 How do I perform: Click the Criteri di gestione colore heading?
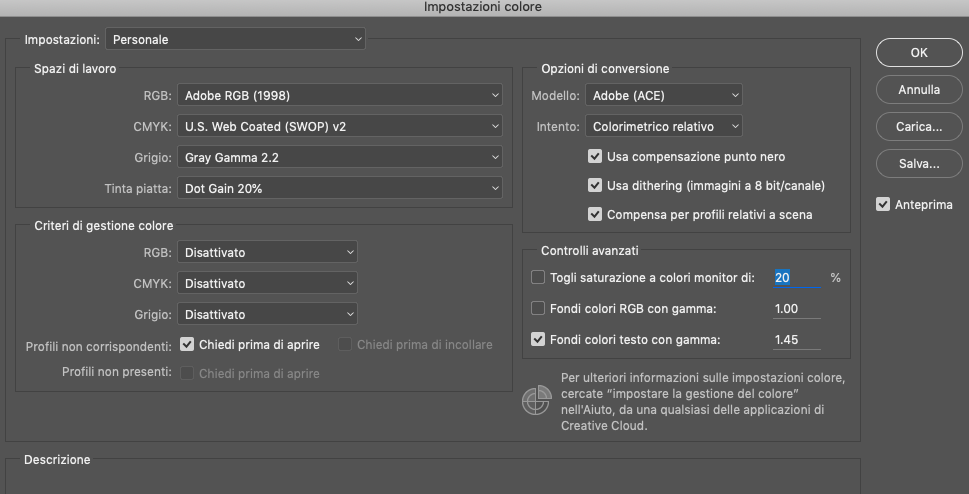point(104,226)
